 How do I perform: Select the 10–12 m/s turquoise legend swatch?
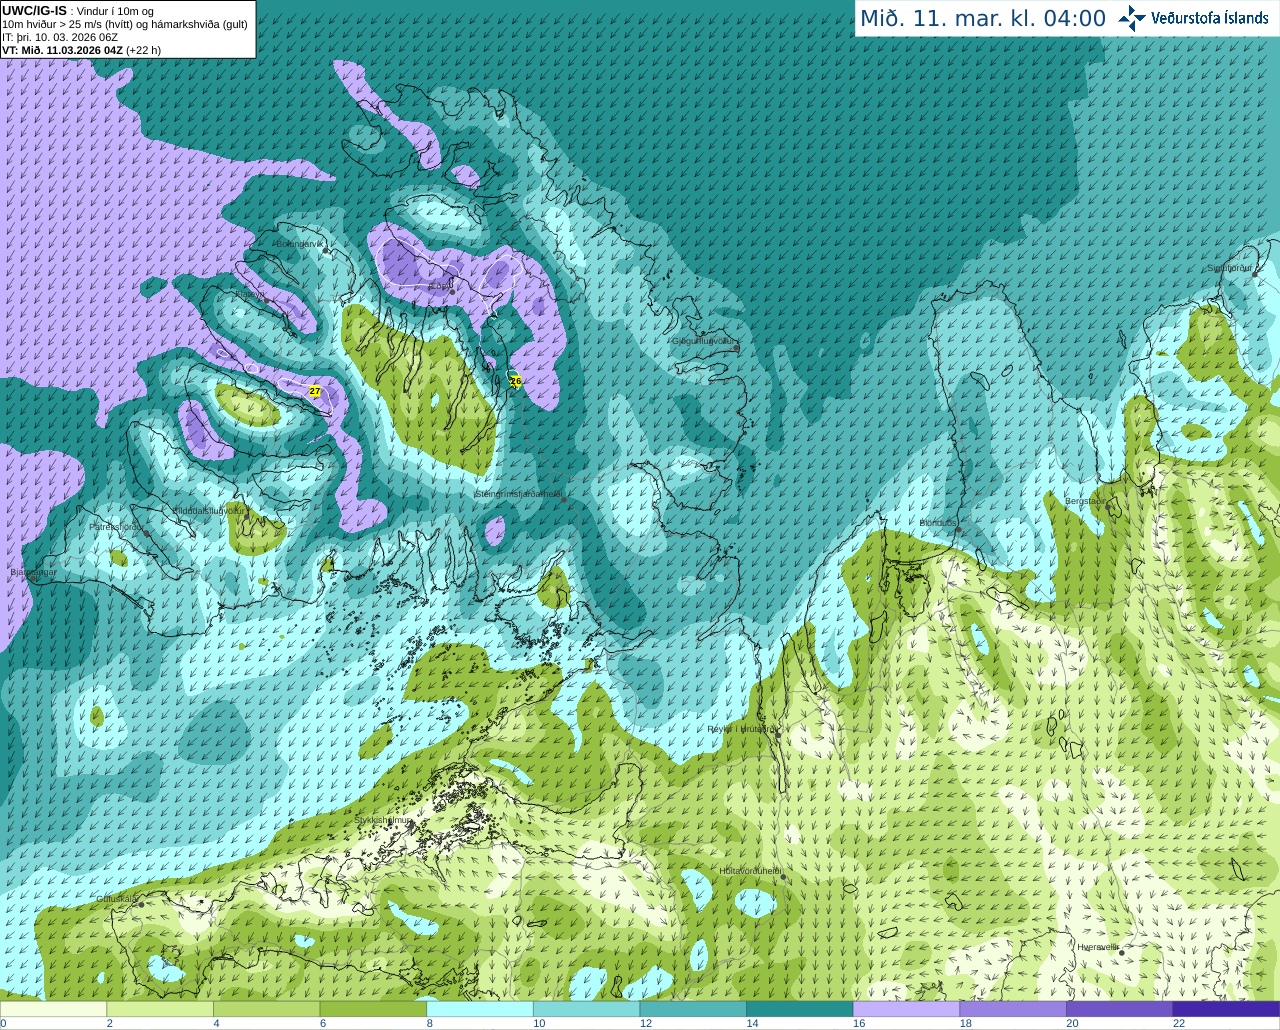coord(586,1009)
